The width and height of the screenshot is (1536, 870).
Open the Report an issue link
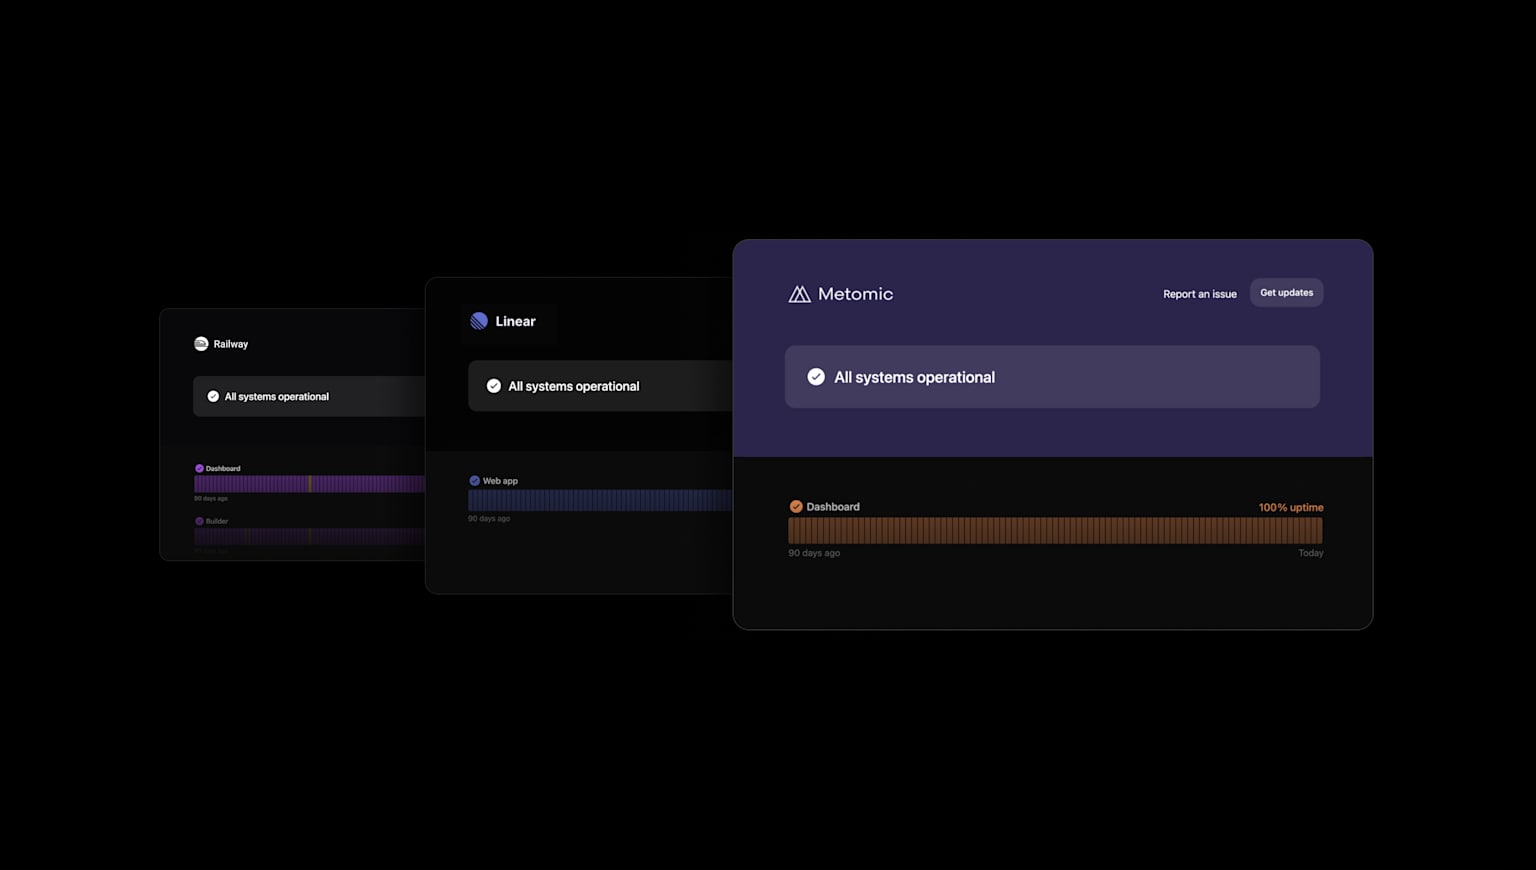tap(1200, 294)
